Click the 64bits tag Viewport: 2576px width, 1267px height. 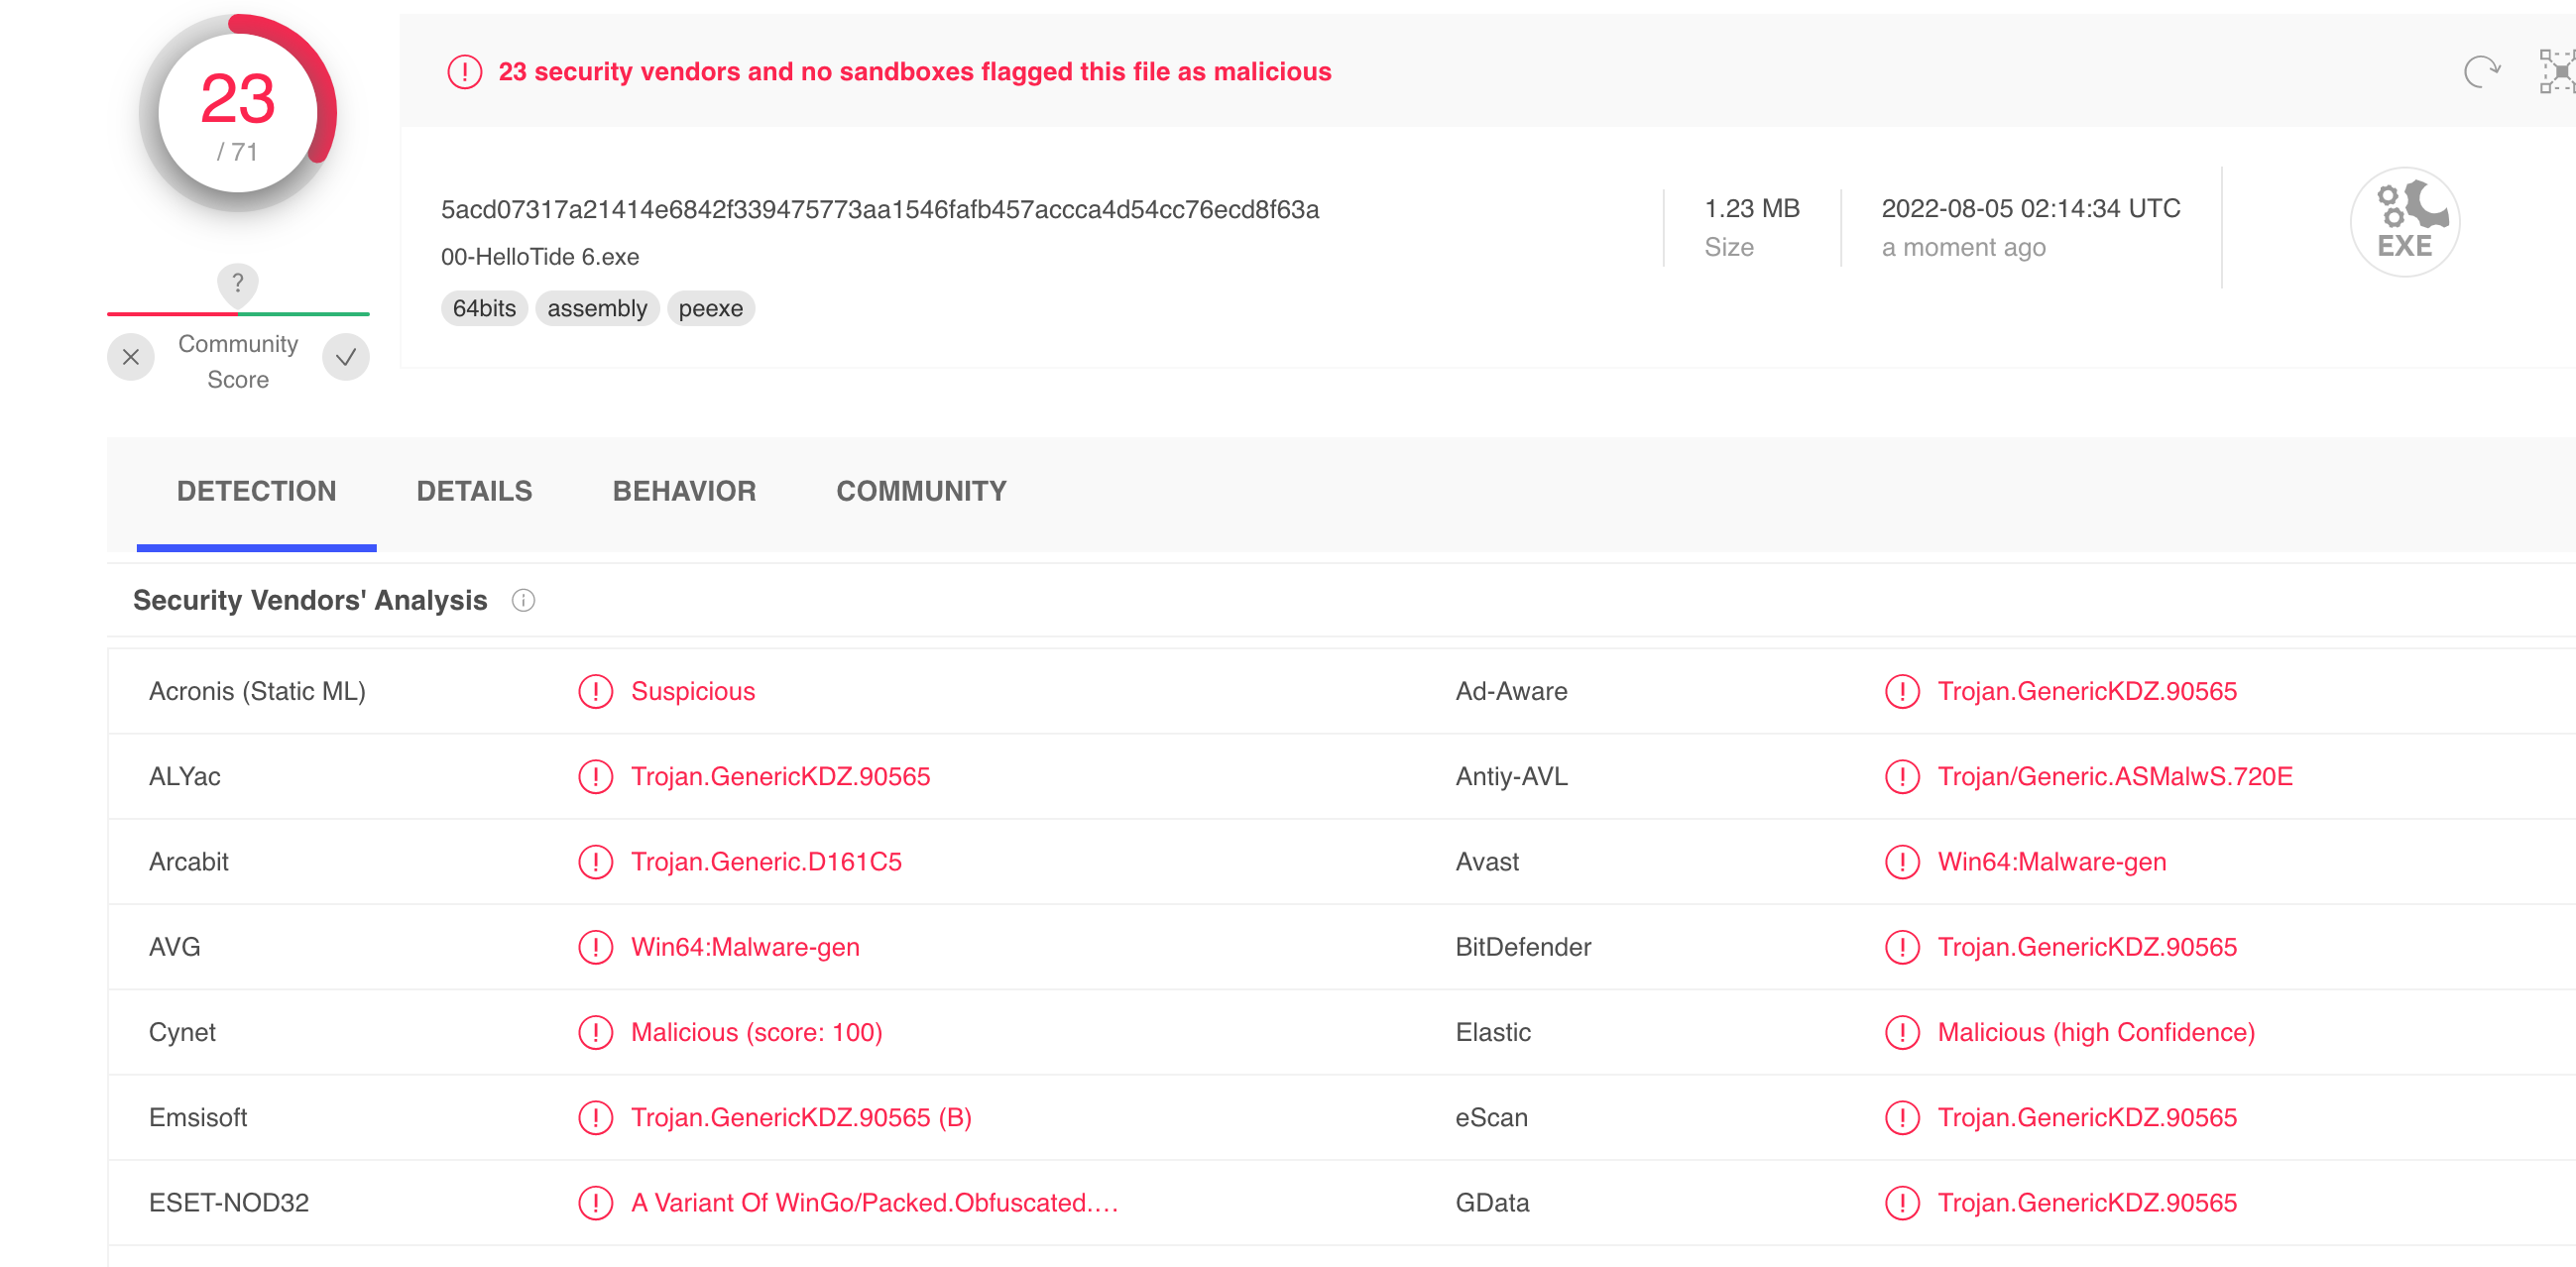click(x=484, y=308)
